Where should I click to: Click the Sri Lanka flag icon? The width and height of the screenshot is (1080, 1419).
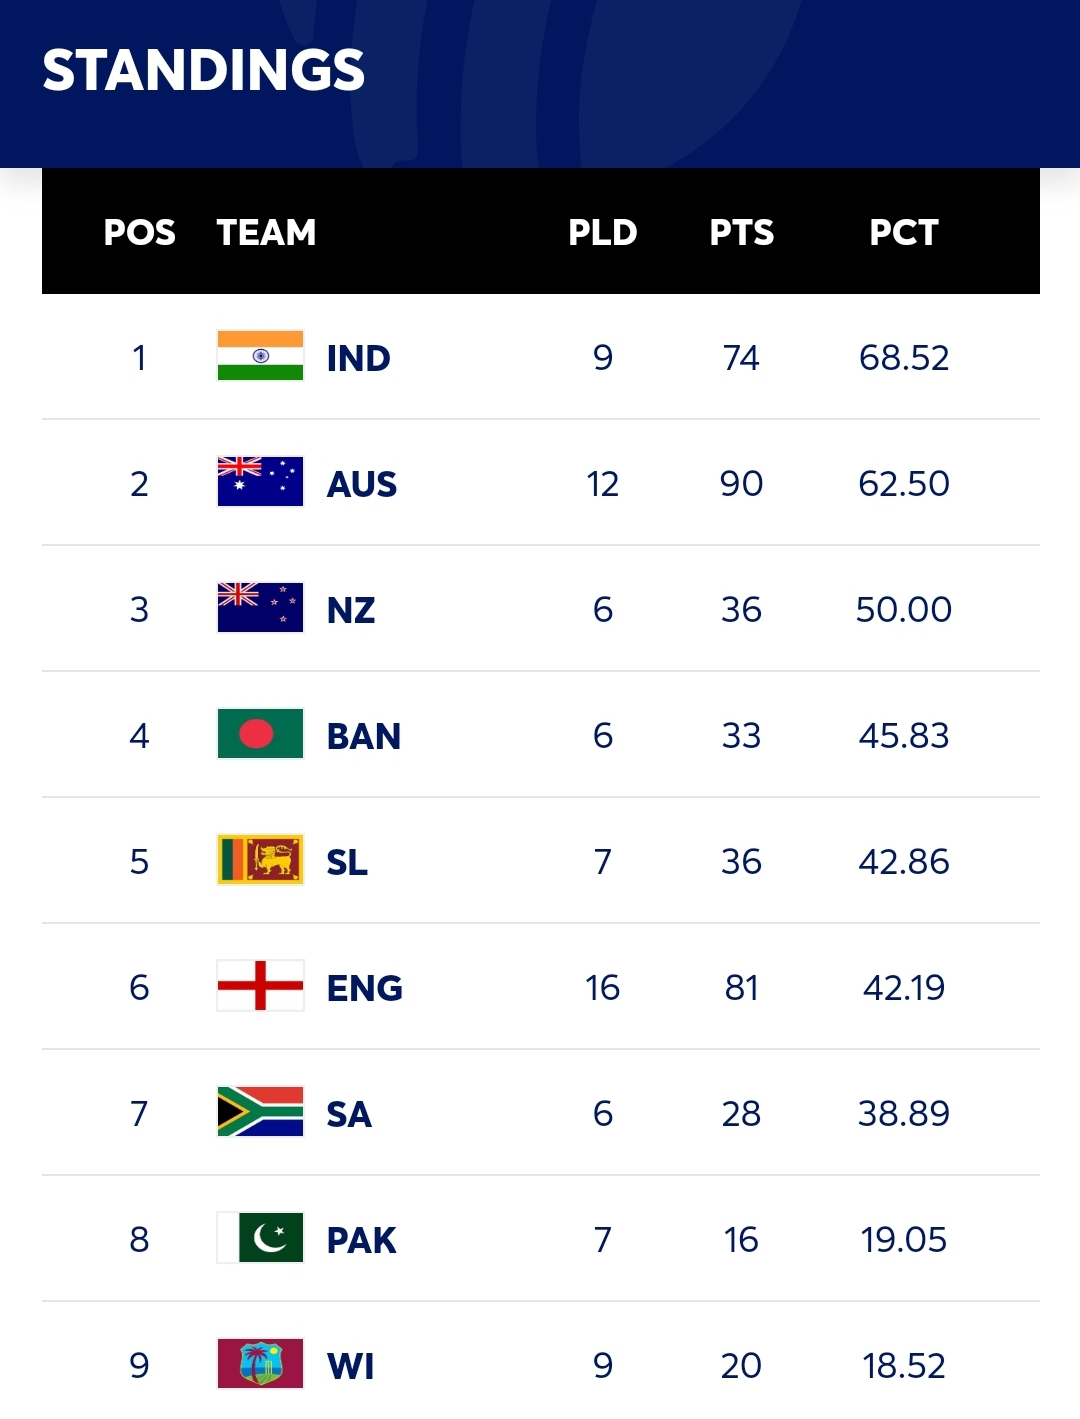tap(260, 860)
